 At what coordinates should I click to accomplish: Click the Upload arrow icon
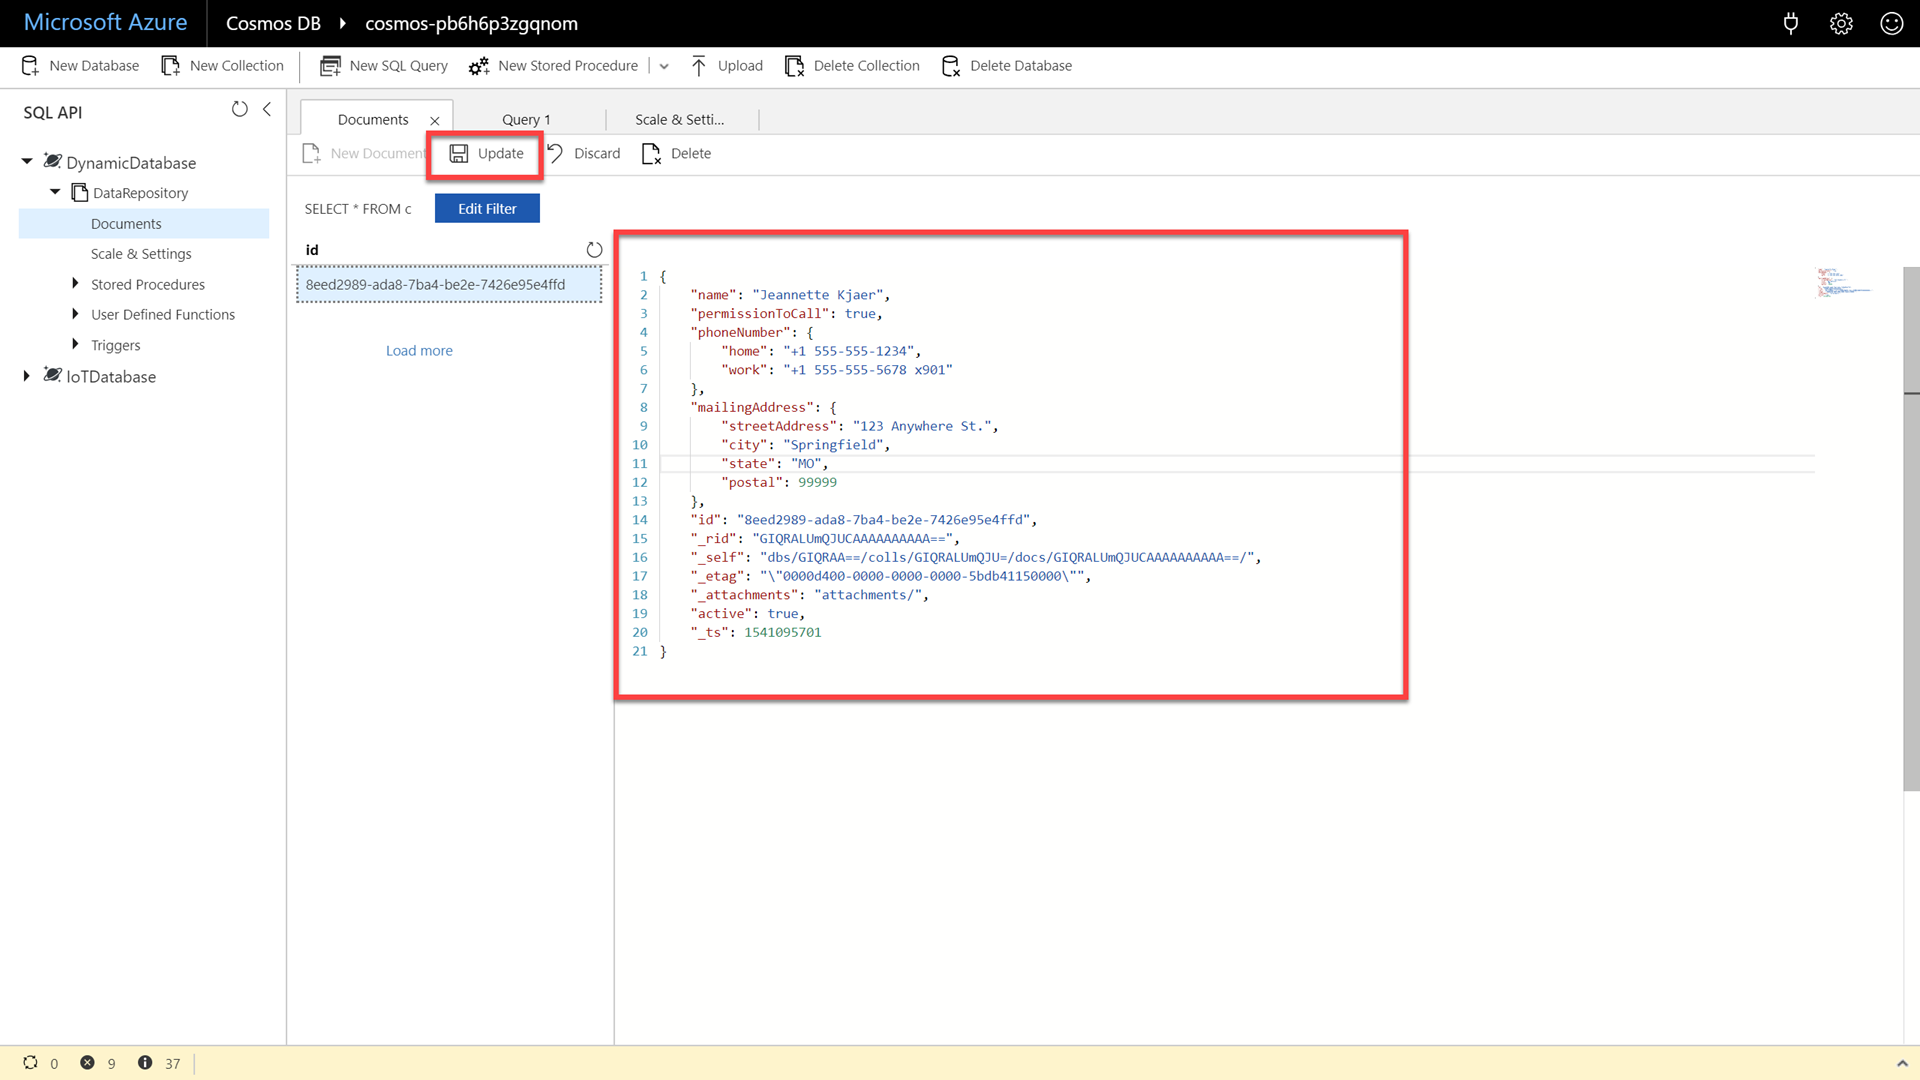point(699,66)
